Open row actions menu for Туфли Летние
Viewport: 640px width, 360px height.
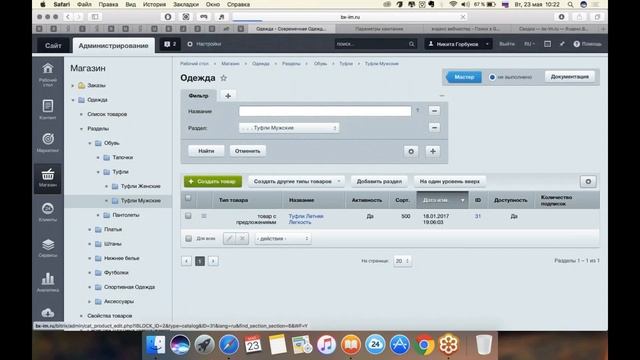tap(204, 216)
